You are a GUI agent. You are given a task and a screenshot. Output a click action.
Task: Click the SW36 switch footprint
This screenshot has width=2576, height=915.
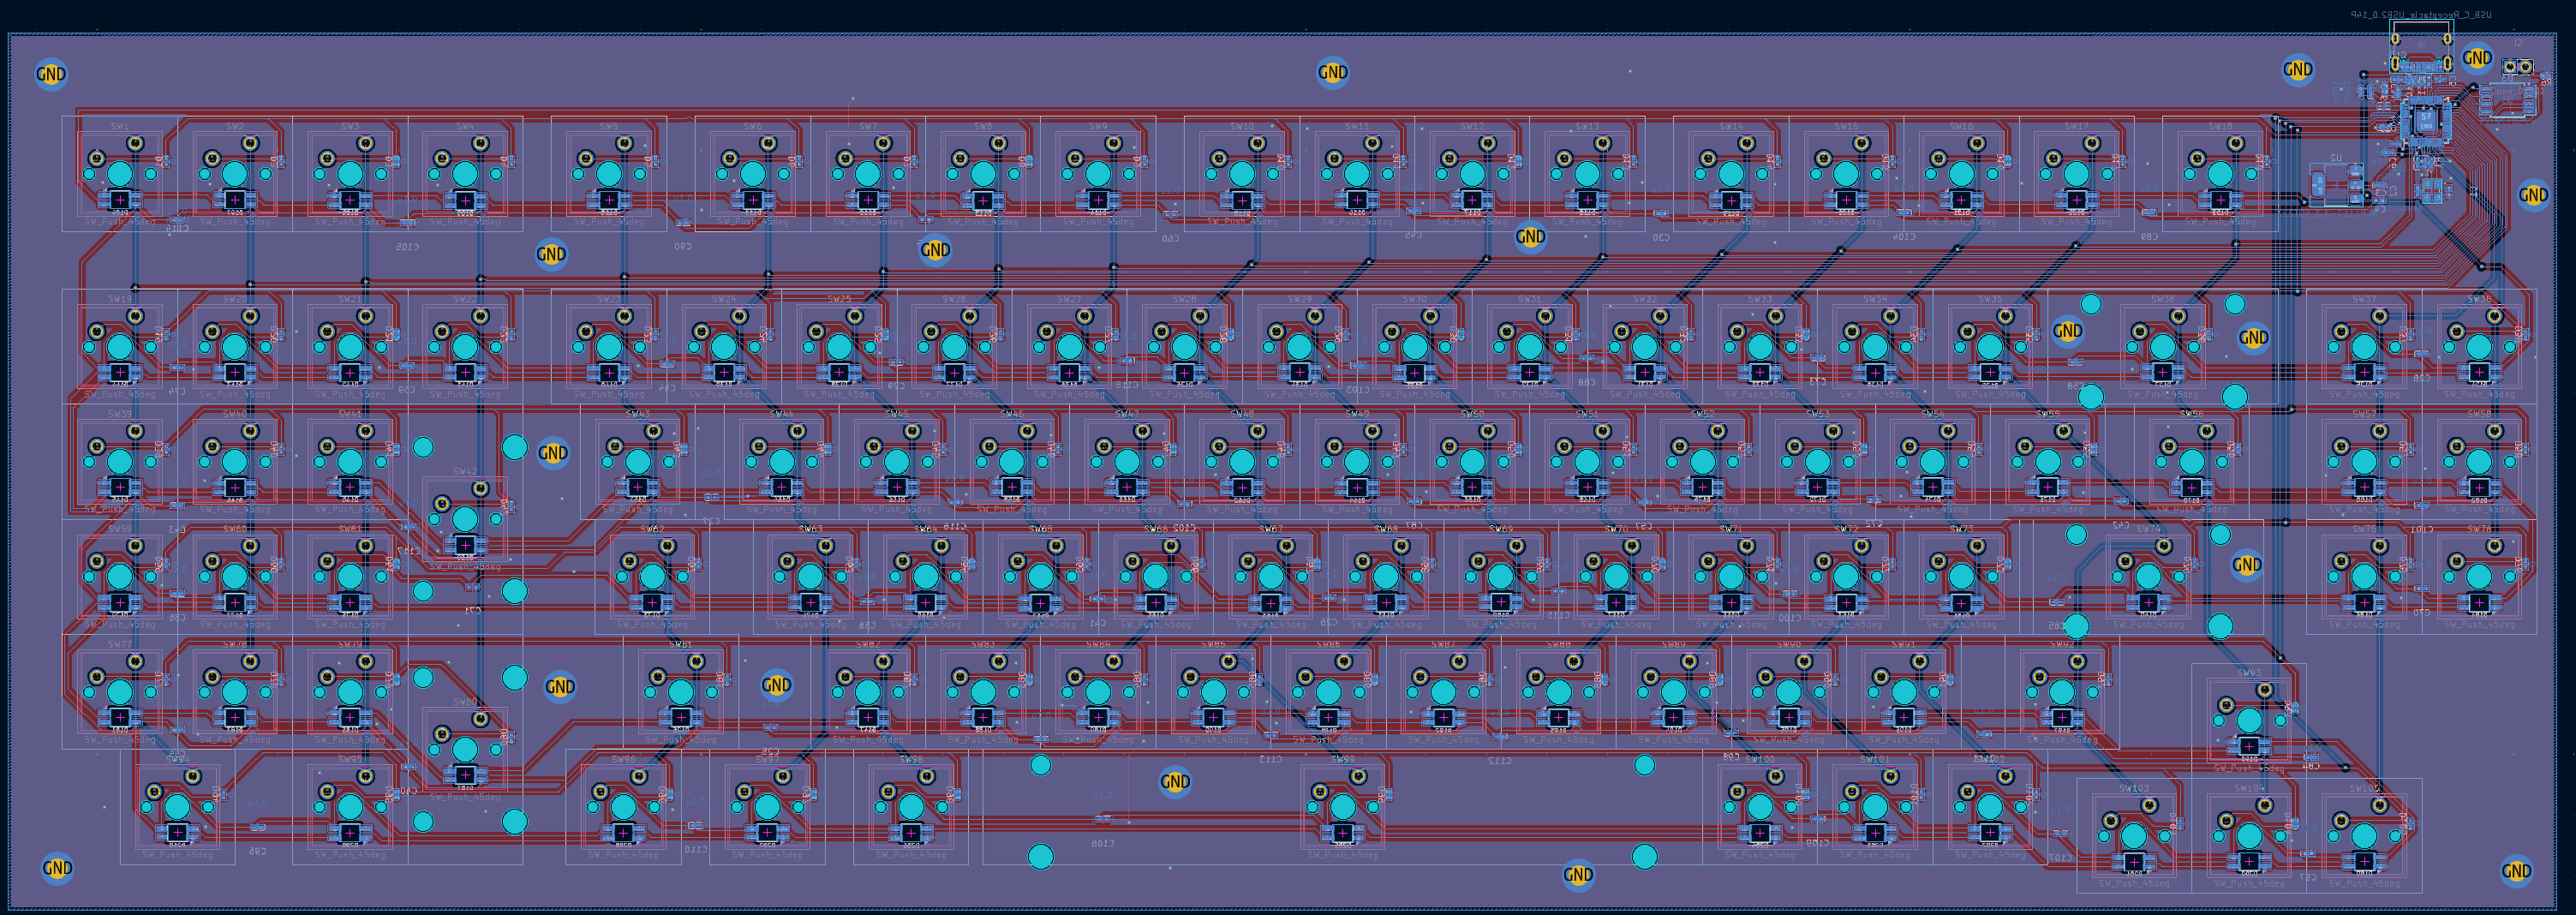click(2163, 347)
